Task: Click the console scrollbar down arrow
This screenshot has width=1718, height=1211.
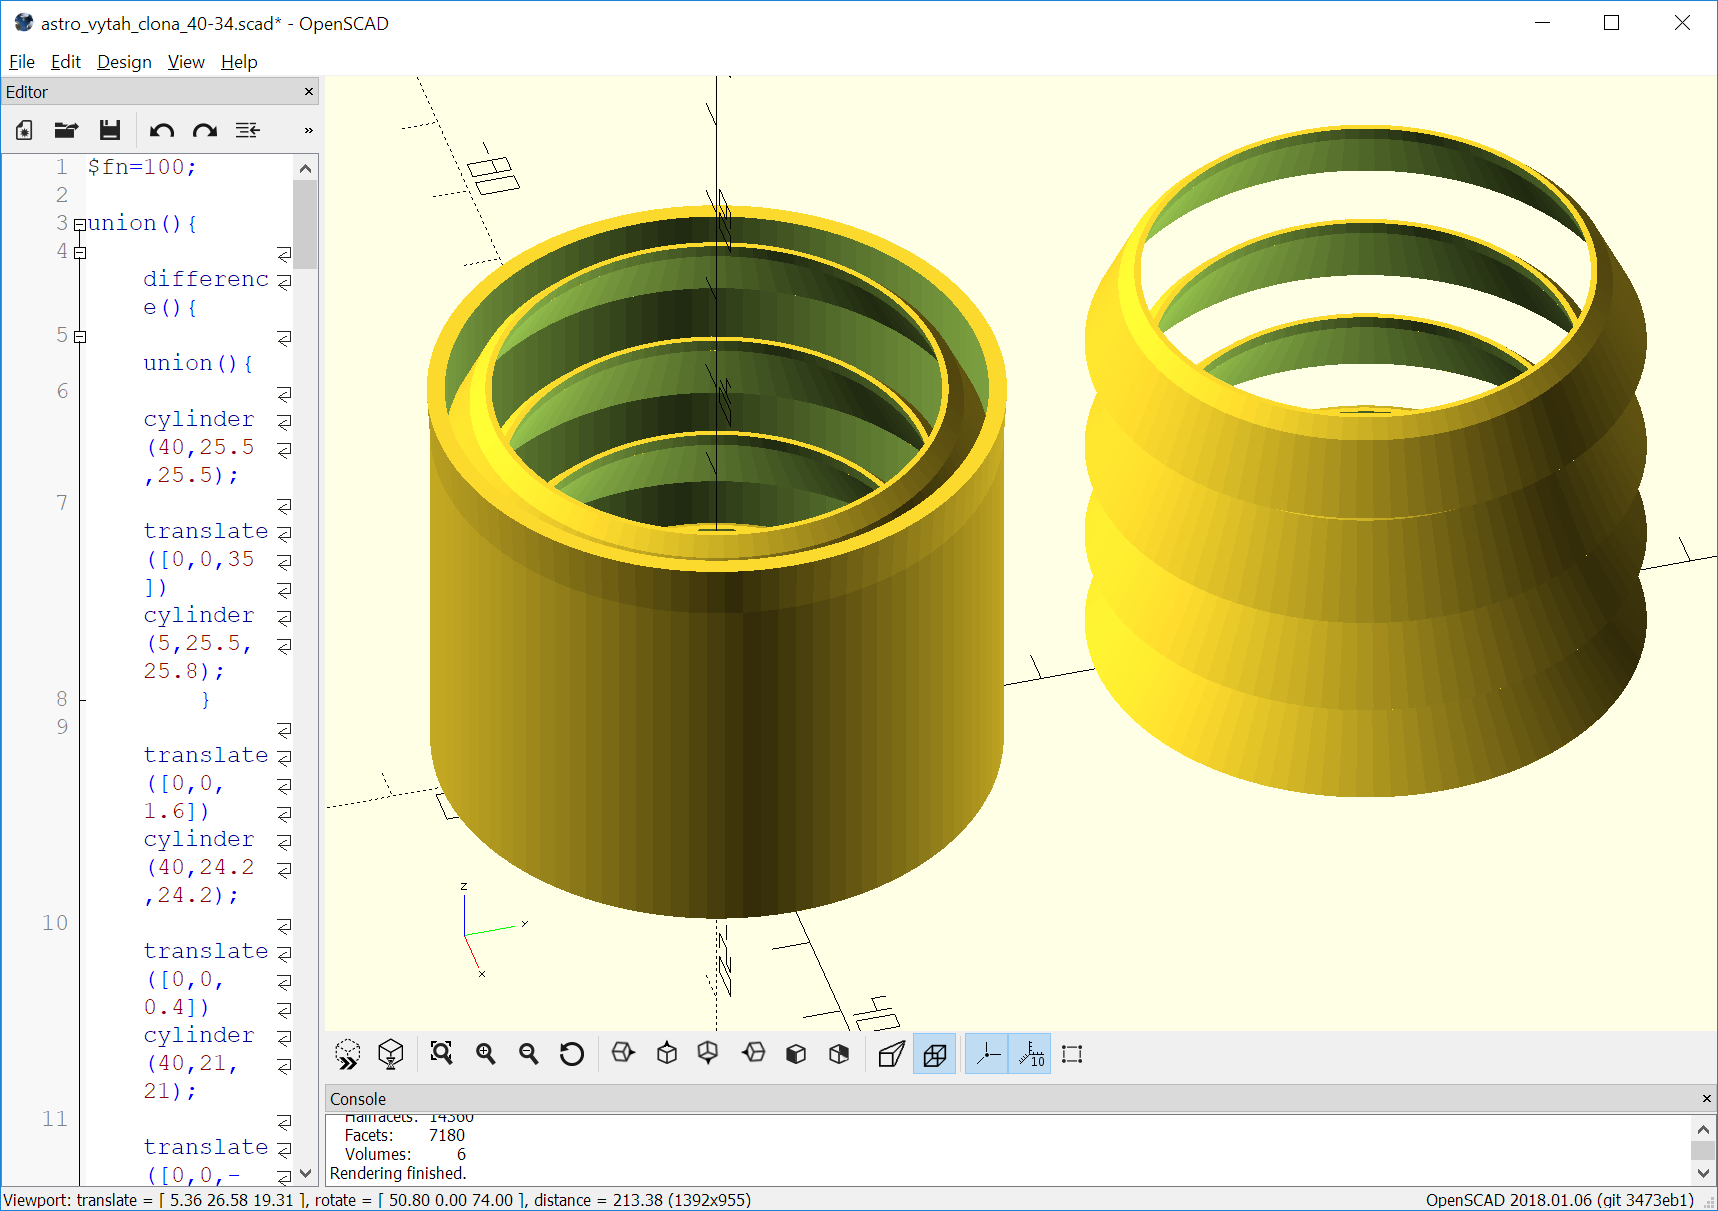Action: point(1704,1172)
